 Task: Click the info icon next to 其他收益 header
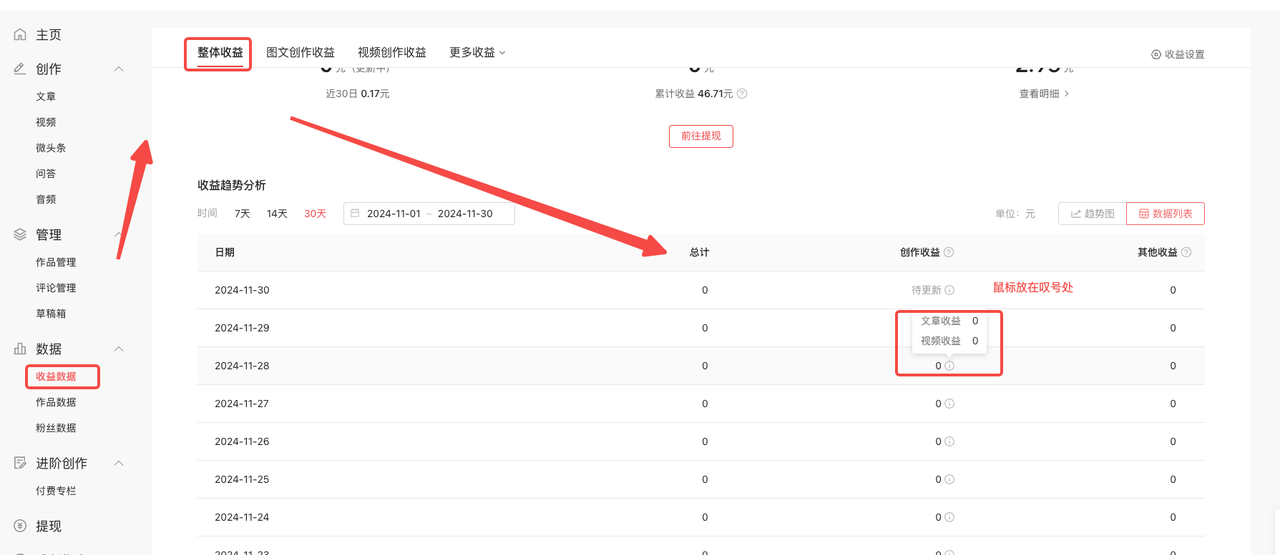[1186, 253]
